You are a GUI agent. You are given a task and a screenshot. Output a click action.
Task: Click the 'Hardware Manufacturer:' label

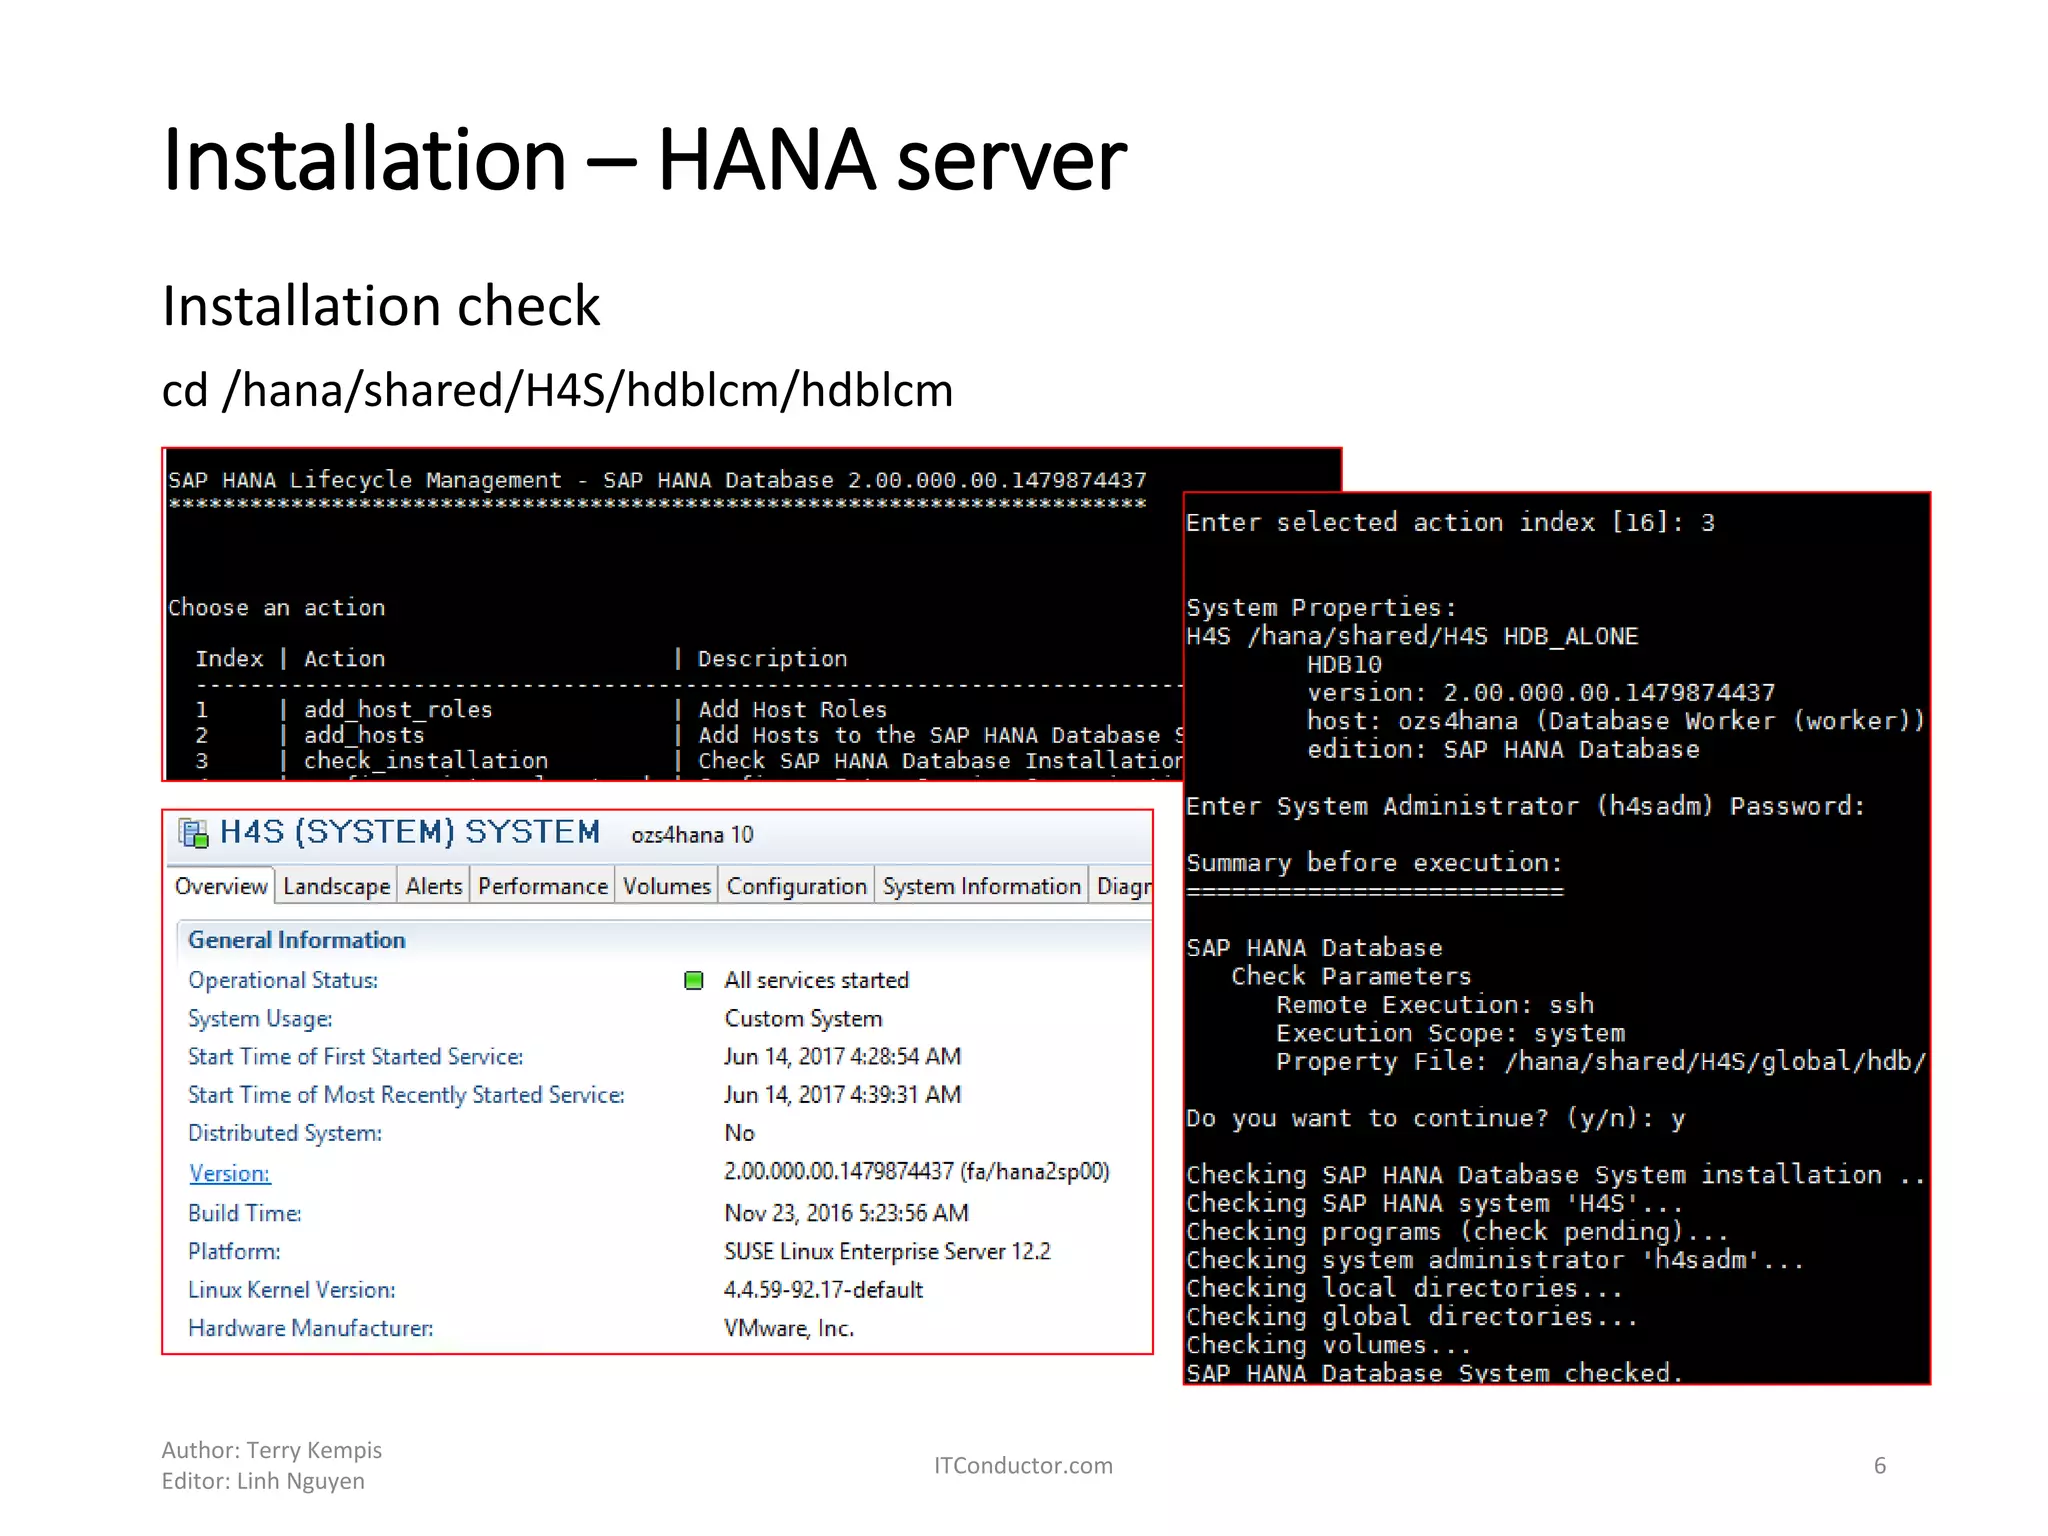coord(310,1328)
